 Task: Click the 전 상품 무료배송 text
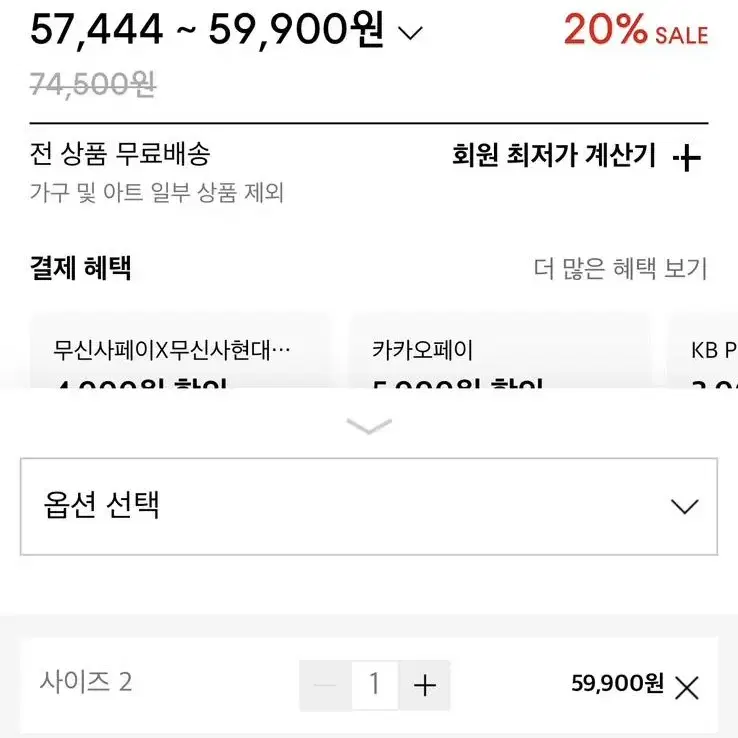click(120, 153)
